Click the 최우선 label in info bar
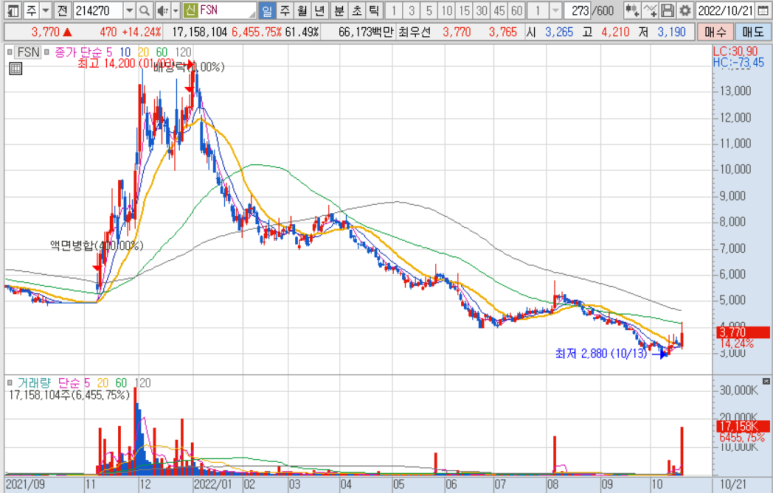 click(x=415, y=32)
